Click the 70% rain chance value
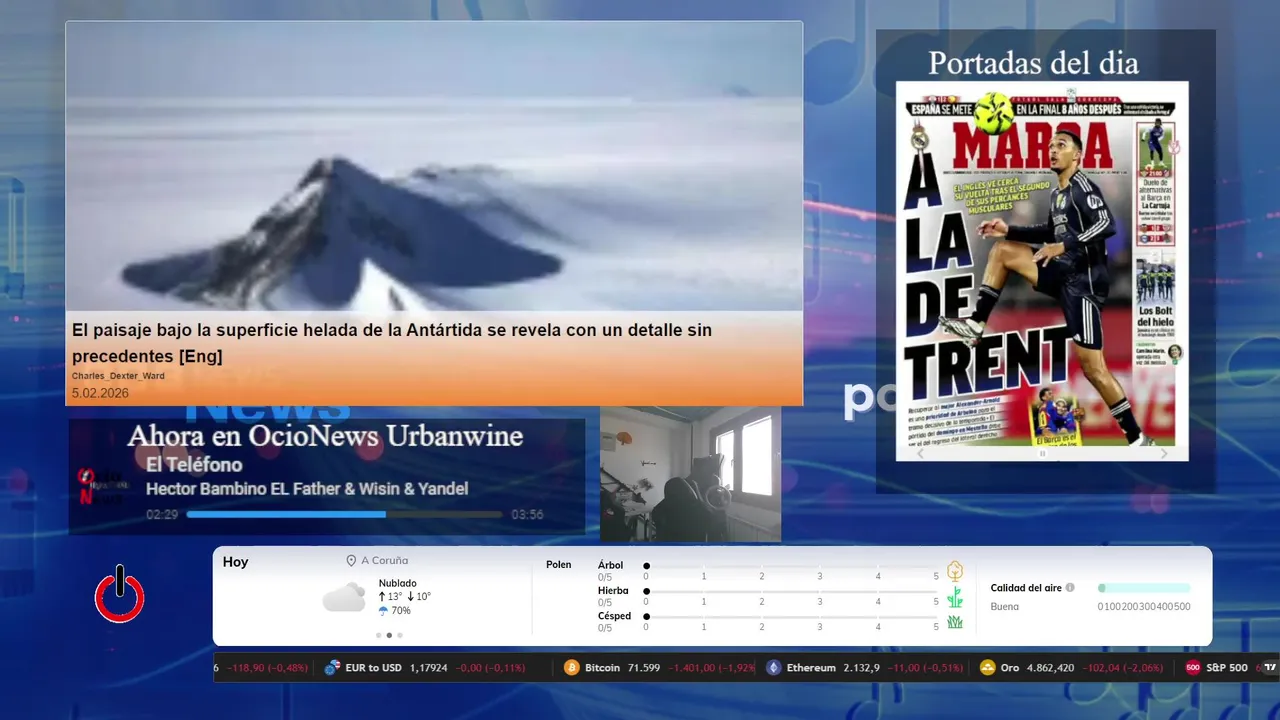The height and width of the screenshot is (720, 1280). [x=401, y=611]
